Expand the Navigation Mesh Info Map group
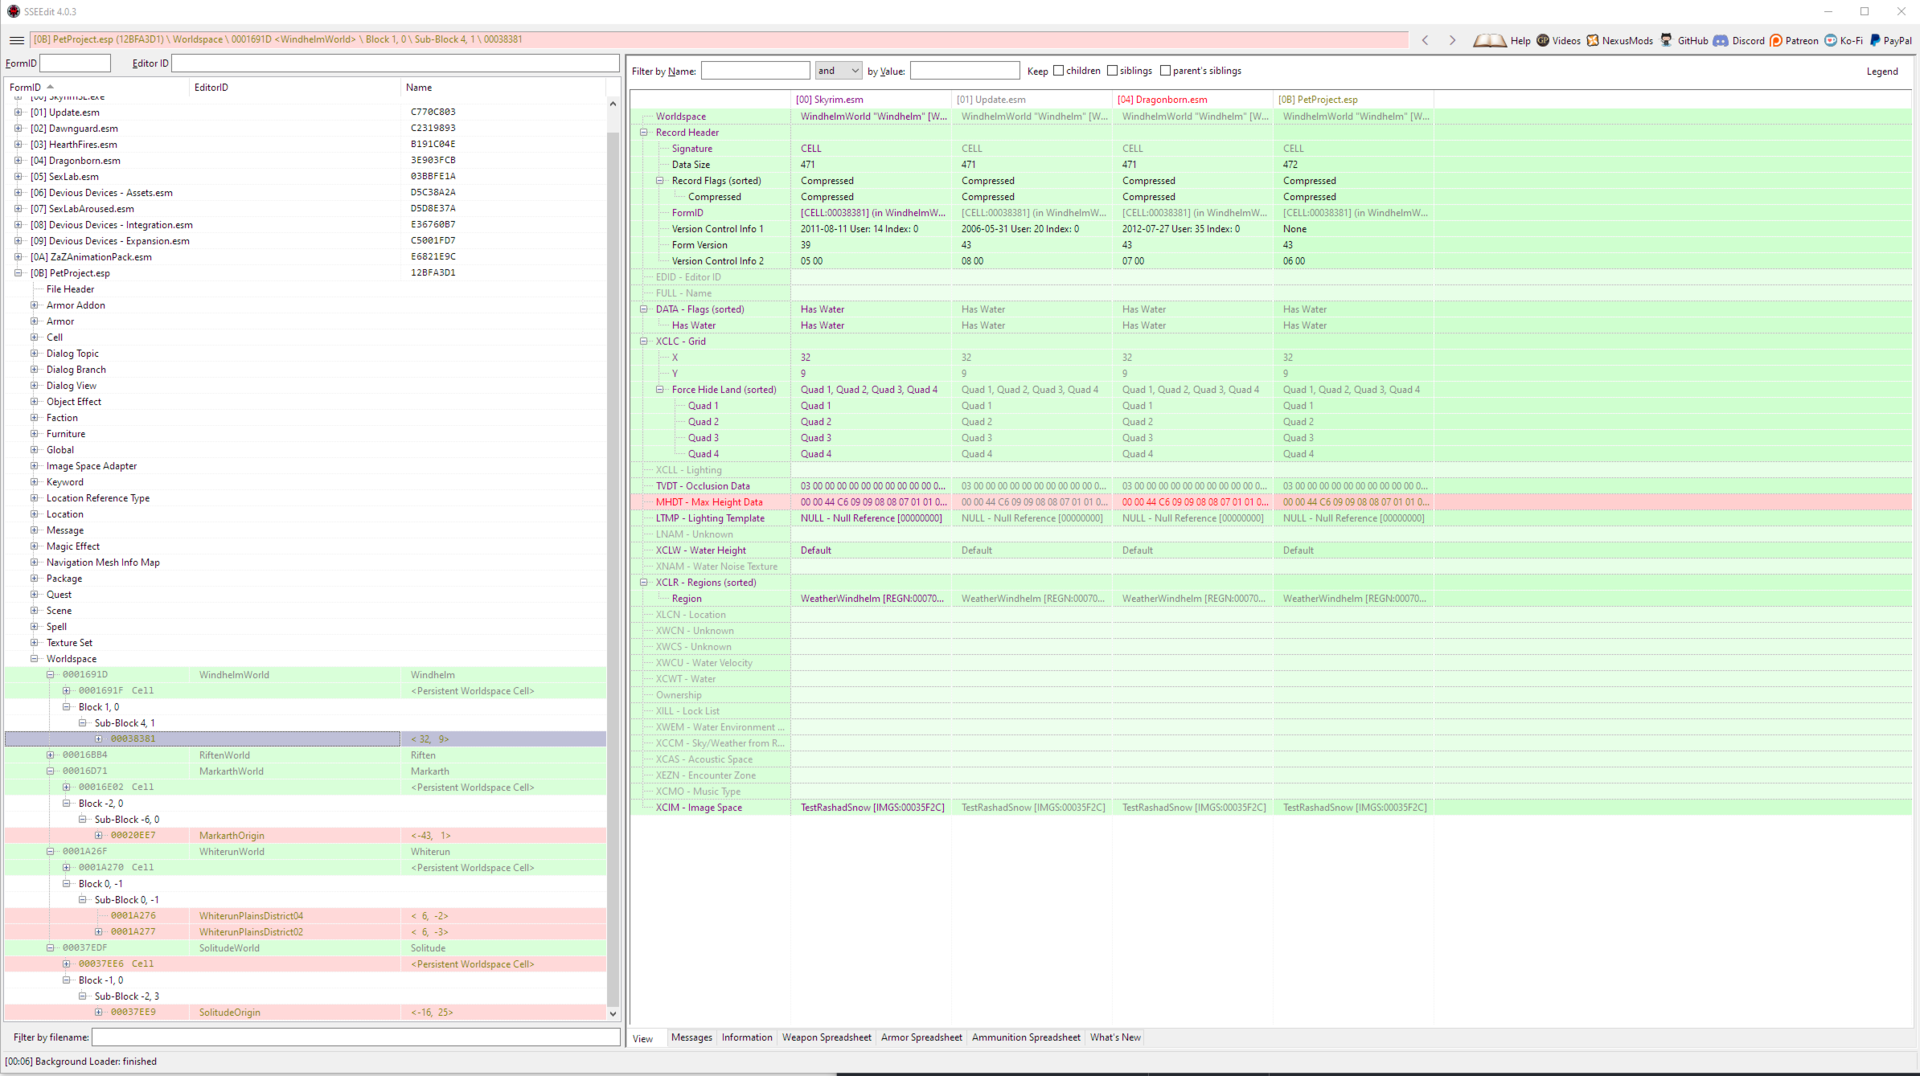1920x1076 pixels. pos(34,562)
